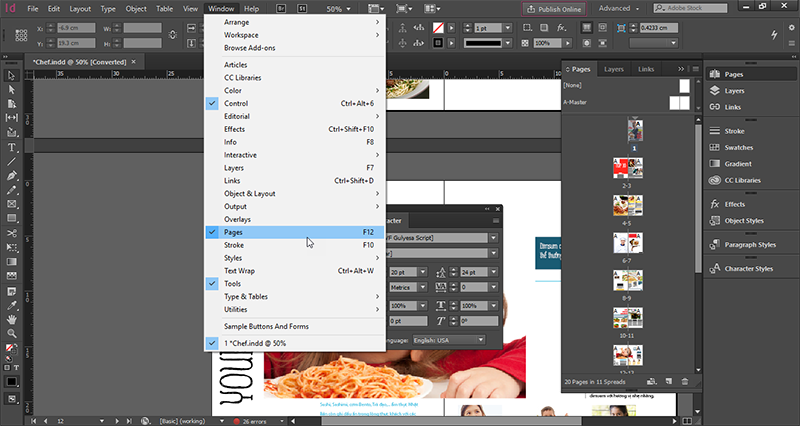Select the Hand tool

coord(11,320)
